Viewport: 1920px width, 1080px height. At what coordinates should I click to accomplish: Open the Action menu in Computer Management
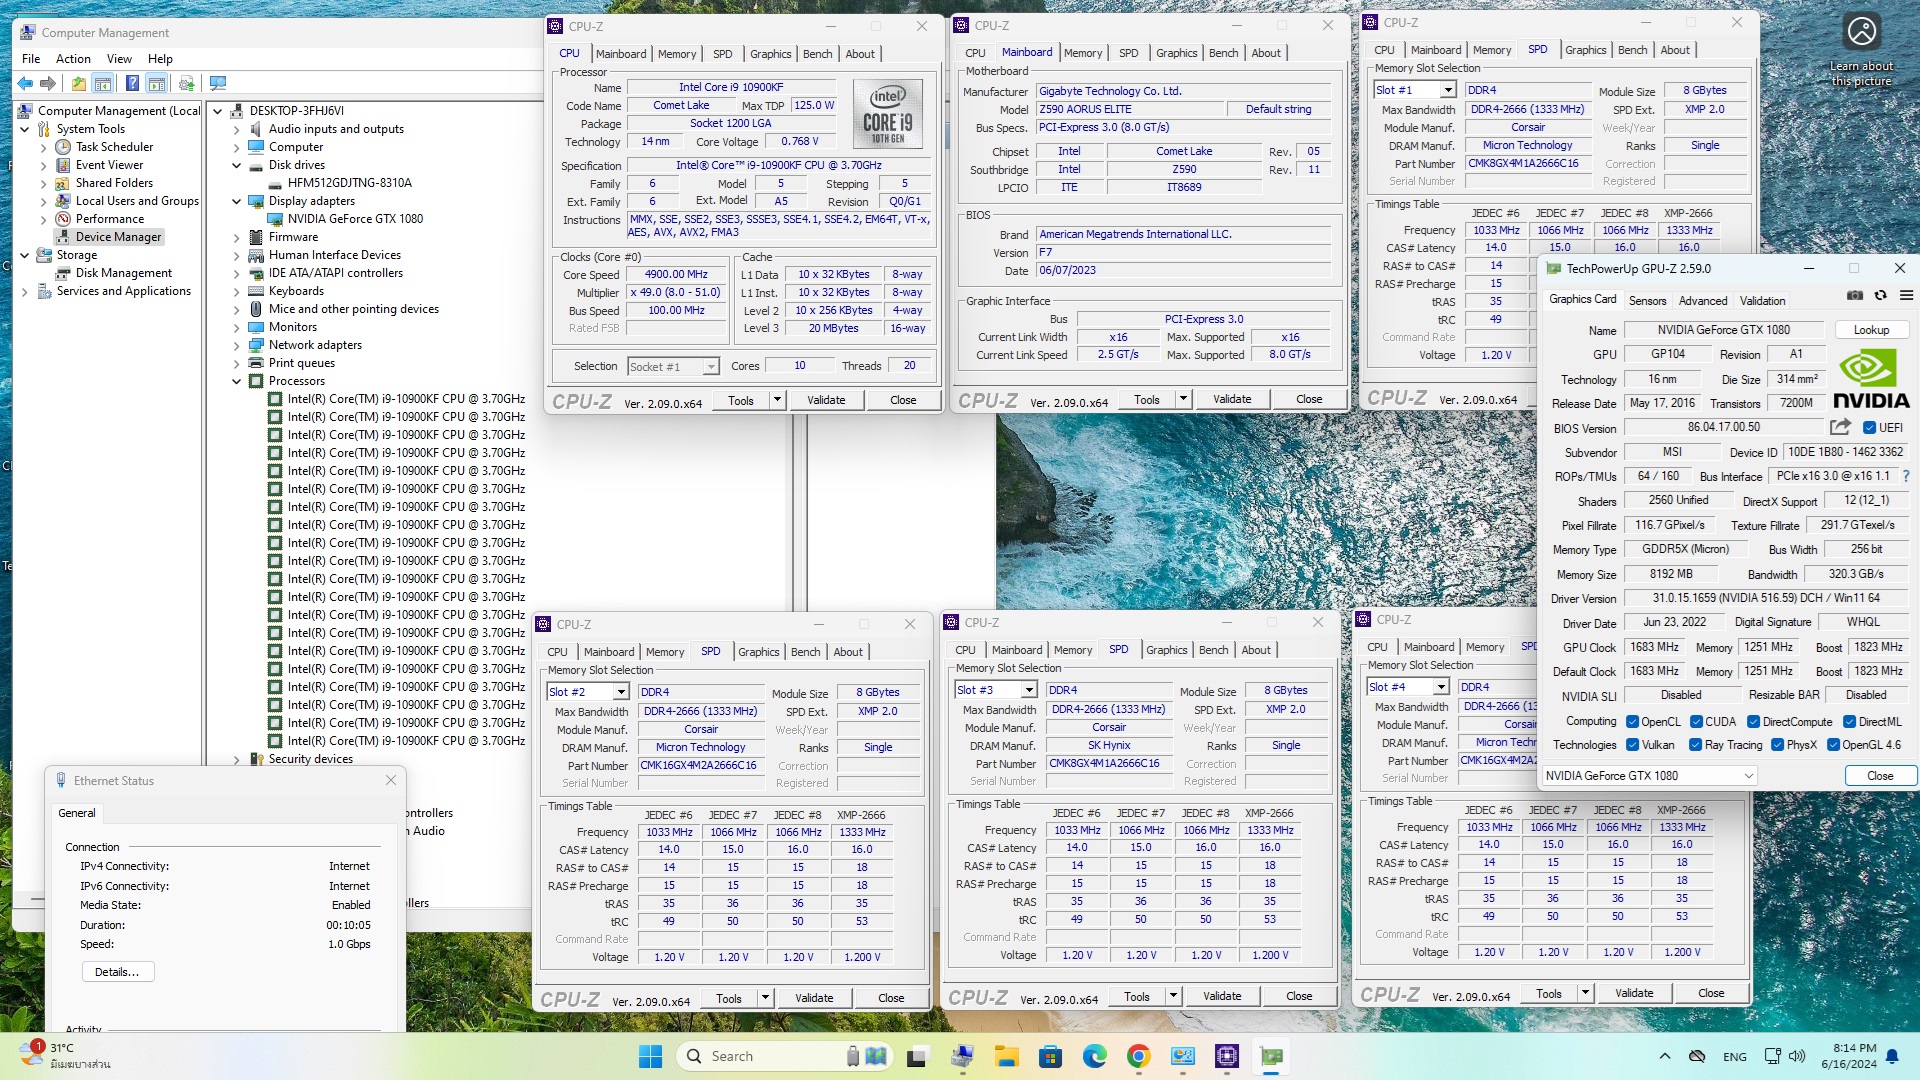tap(73, 59)
